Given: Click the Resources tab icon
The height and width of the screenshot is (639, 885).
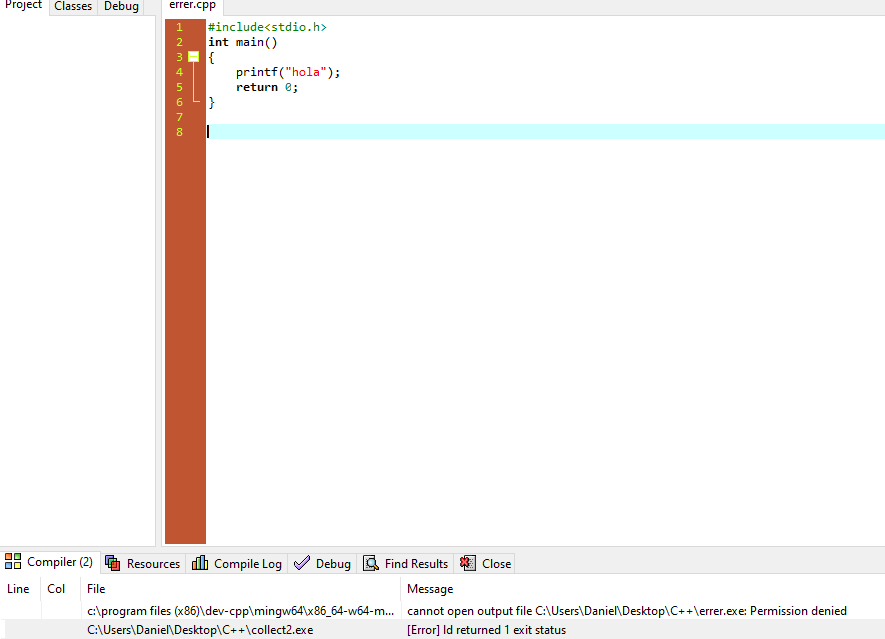Looking at the screenshot, I should click(113, 563).
